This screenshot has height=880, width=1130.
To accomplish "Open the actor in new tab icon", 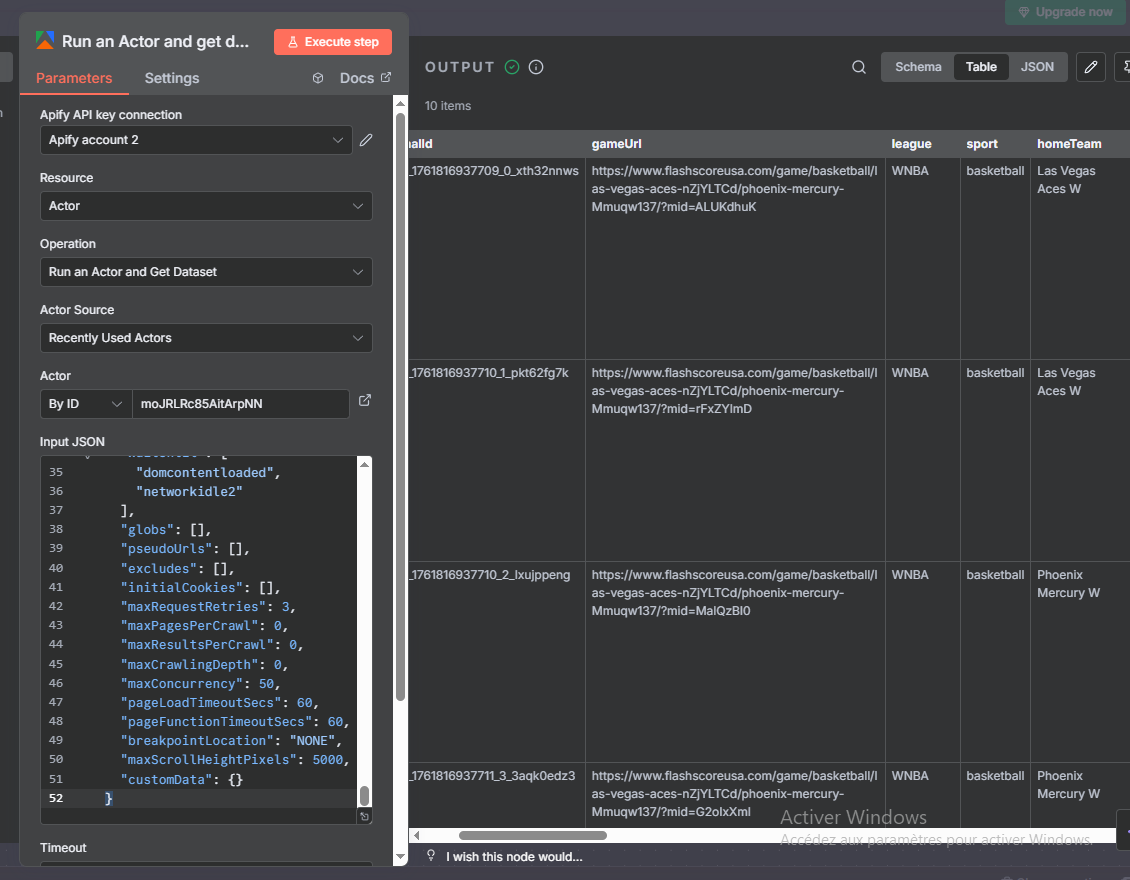I will (365, 401).
